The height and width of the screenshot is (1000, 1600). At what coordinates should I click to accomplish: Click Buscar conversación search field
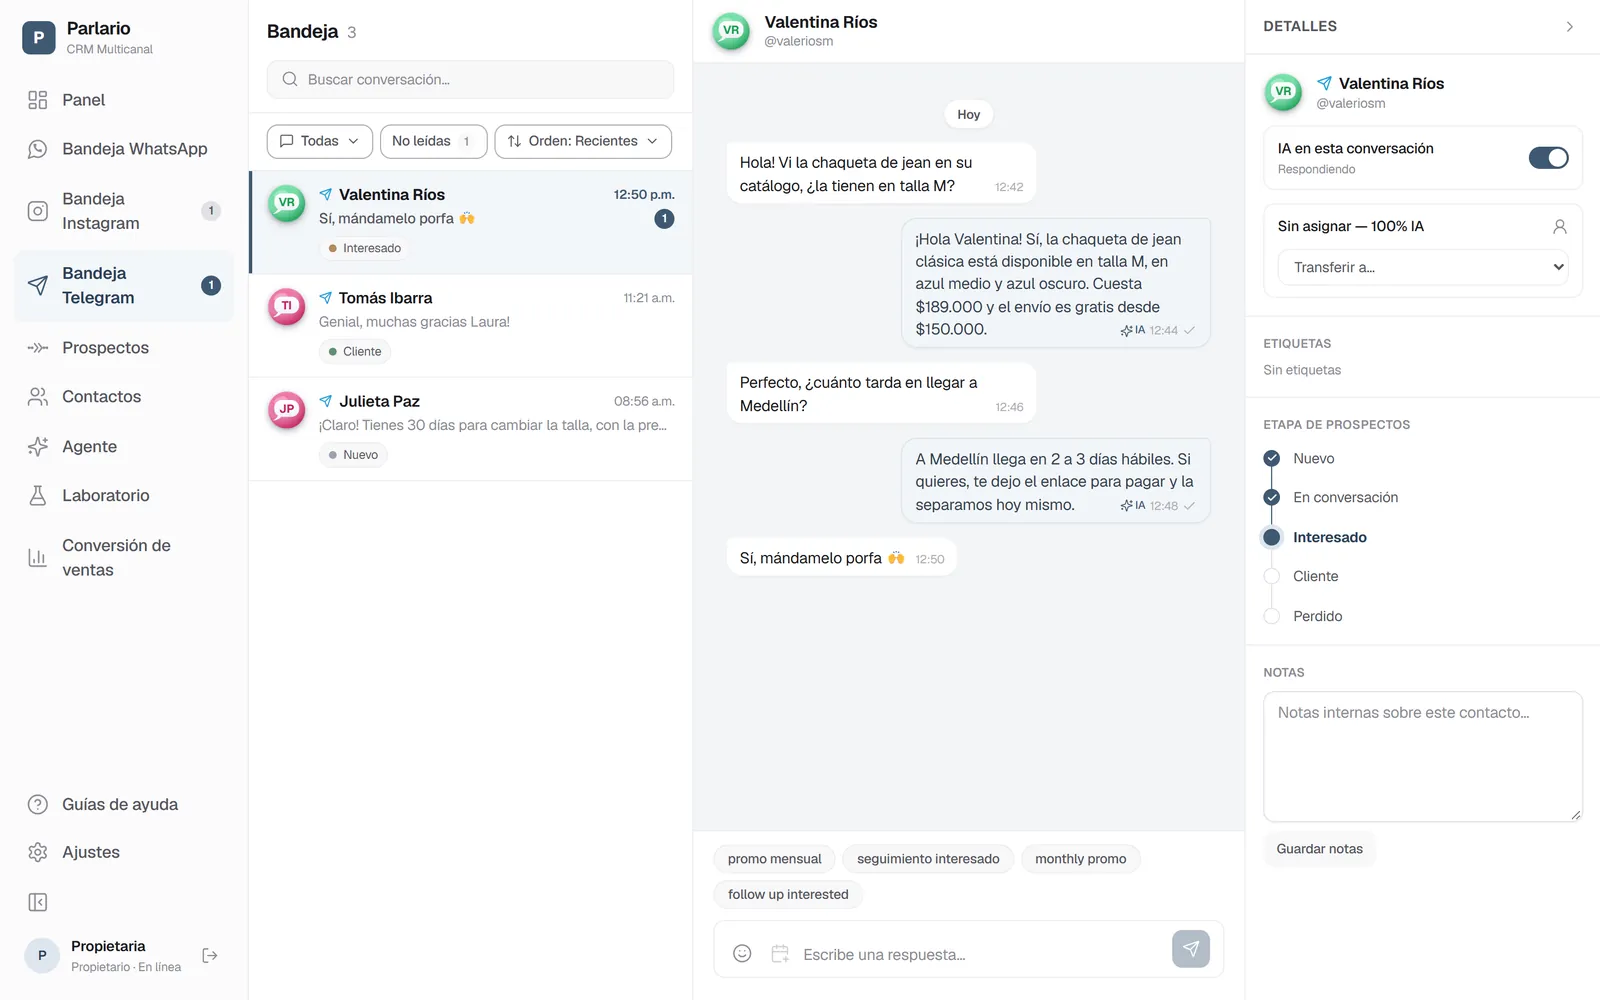point(470,79)
